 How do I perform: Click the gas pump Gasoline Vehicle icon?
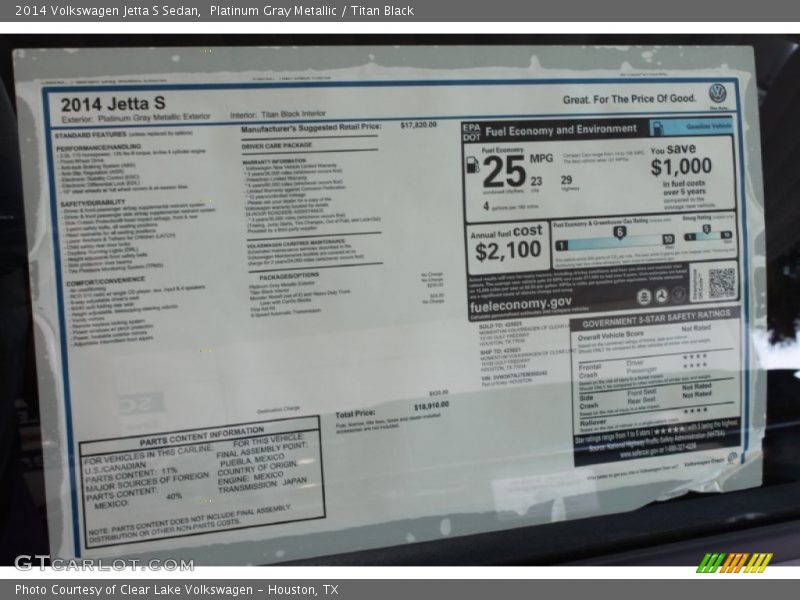658,126
